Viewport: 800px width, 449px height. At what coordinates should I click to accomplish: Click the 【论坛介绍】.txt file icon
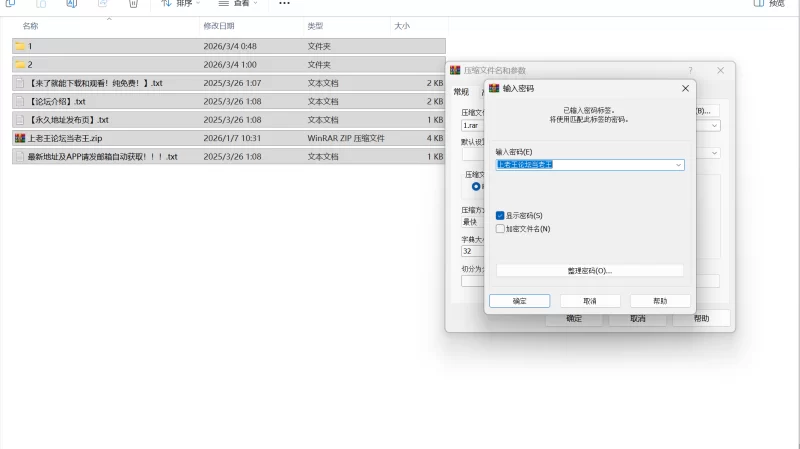click(x=20, y=101)
